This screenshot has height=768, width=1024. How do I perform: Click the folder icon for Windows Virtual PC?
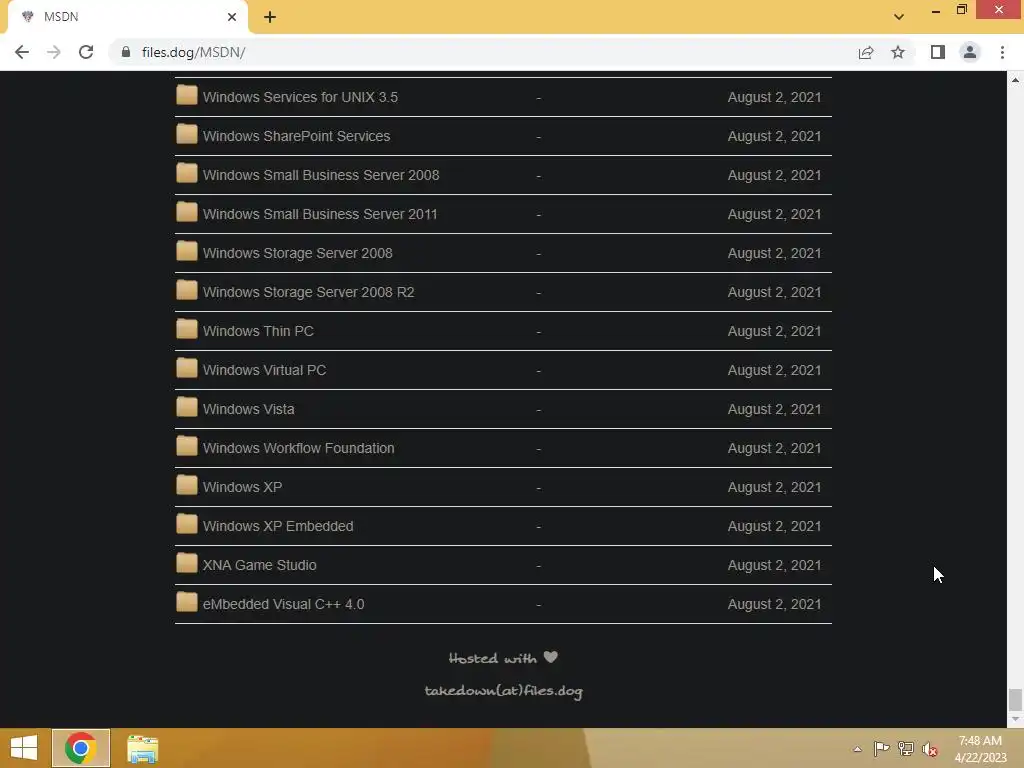click(x=187, y=368)
